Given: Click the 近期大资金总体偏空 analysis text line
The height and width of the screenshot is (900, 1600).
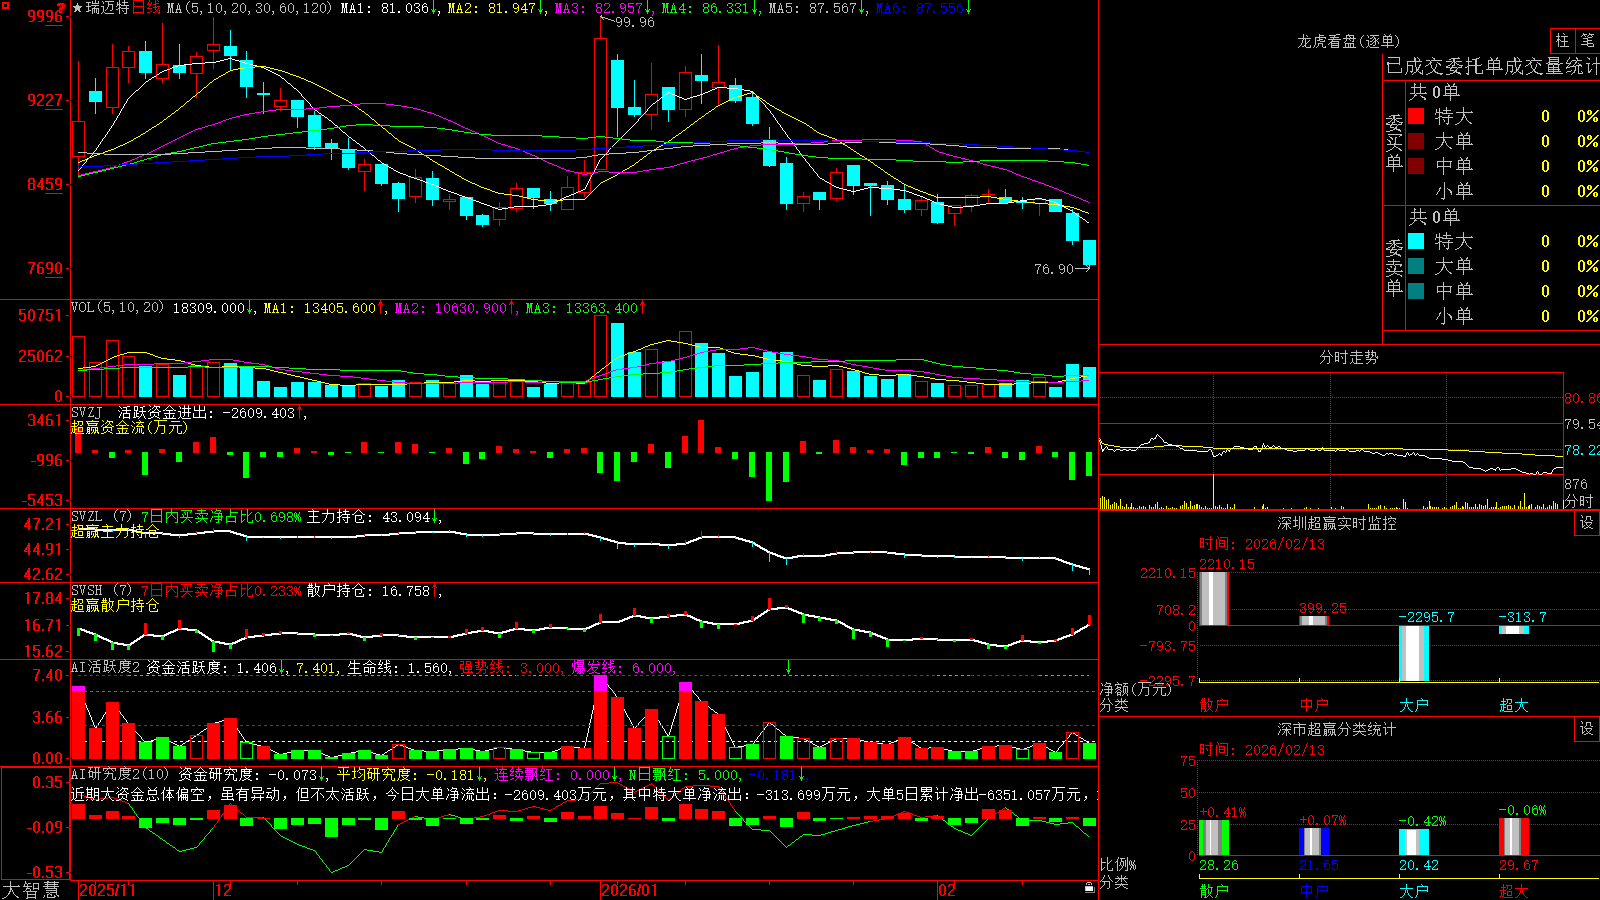Looking at the screenshot, I should [583, 794].
